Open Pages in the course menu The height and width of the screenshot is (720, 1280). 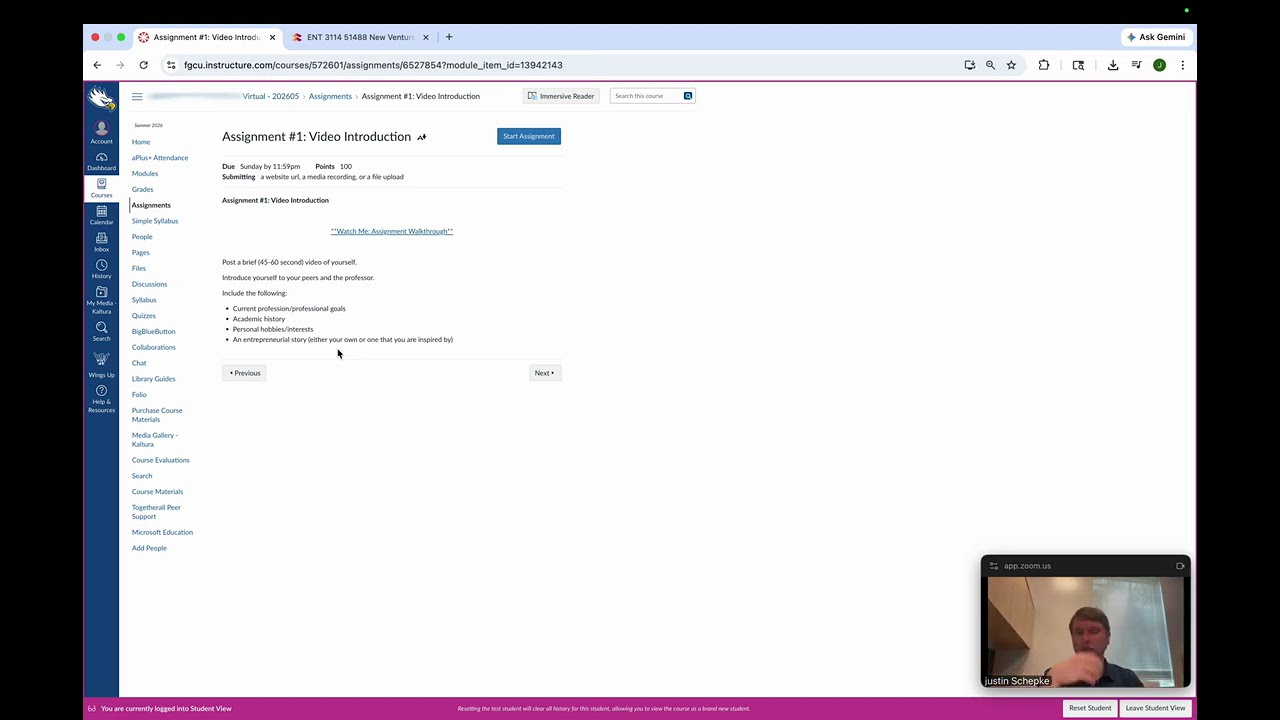point(140,252)
